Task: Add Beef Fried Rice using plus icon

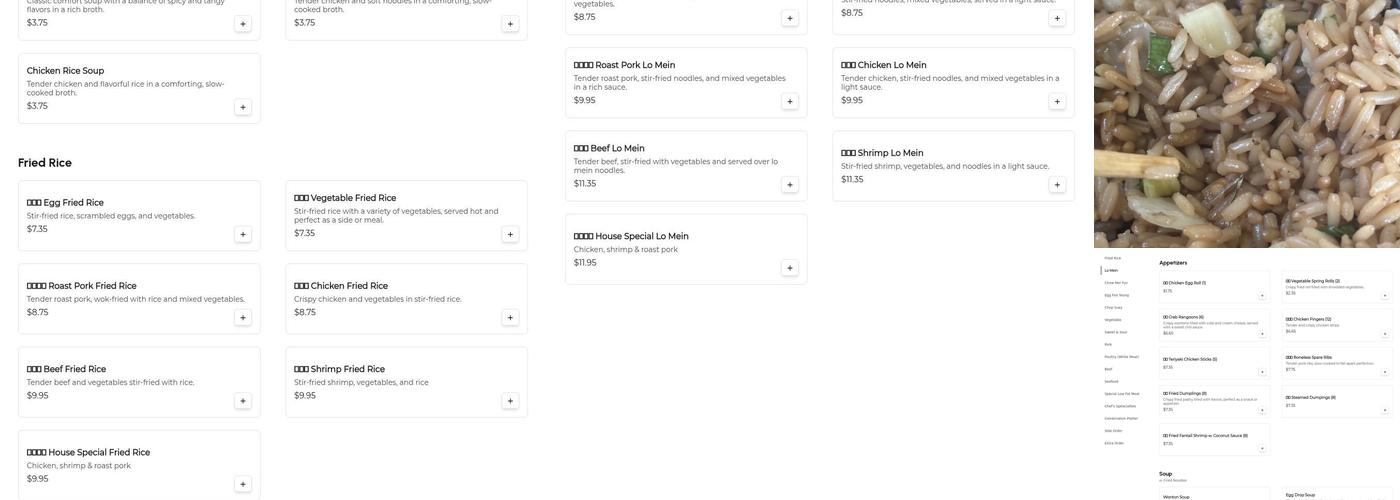Action: [243, 401]
